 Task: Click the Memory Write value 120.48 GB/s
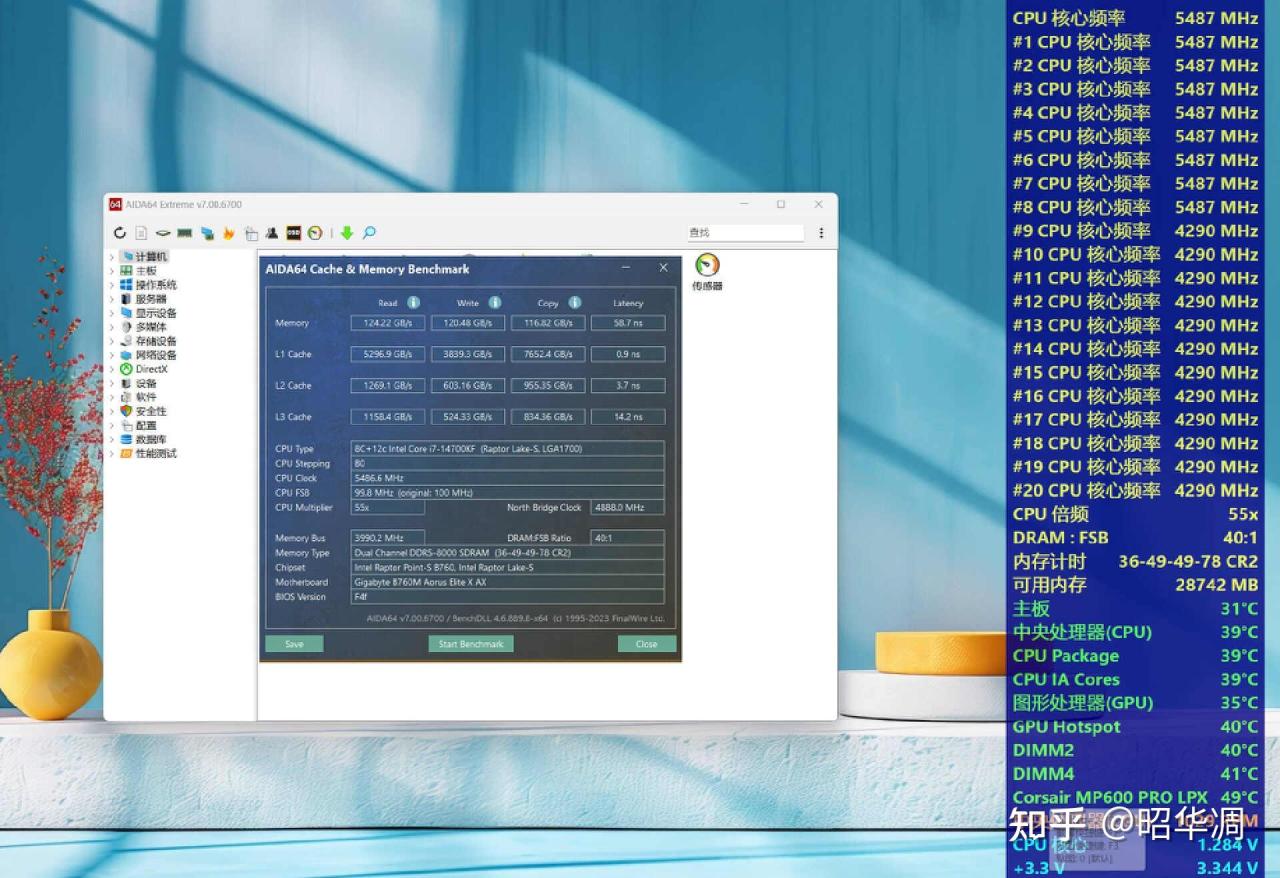pos(468,323)
